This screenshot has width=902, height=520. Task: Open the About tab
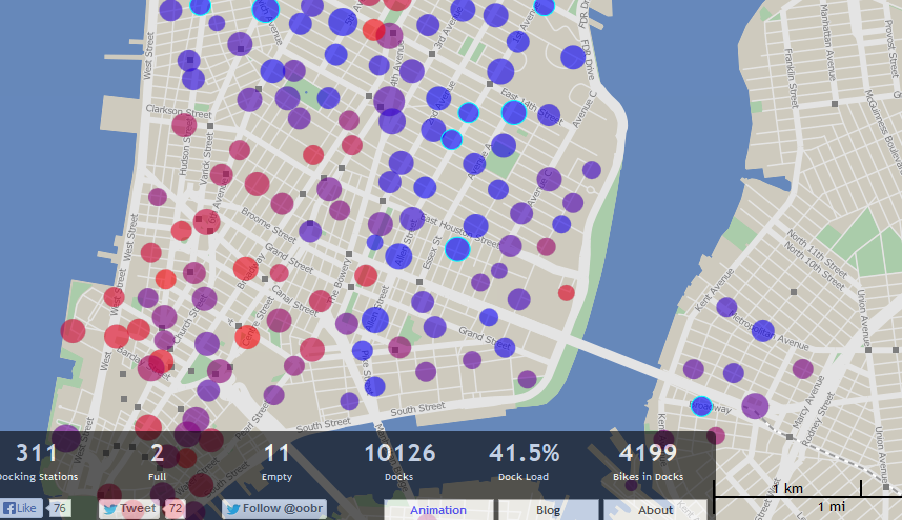[x=655, y=509]
